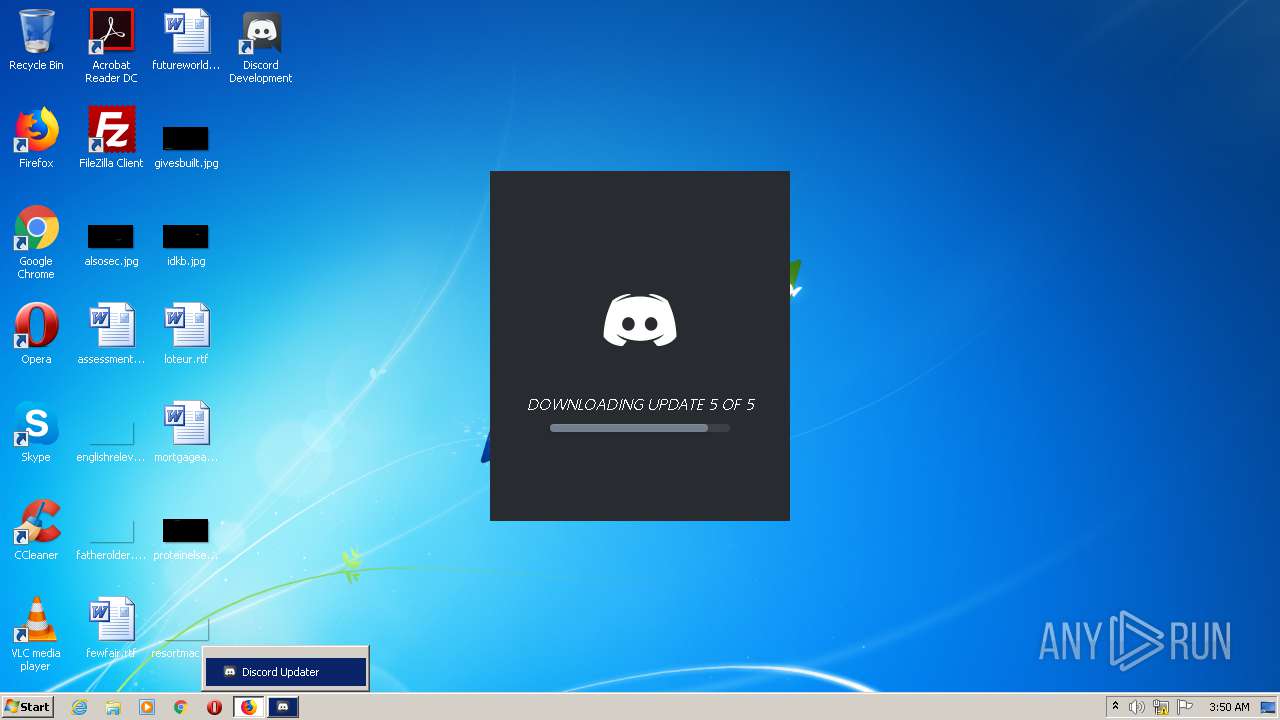Select givesbuilt.jpg image file
This screenshot has width=1280, height=720.
pos(186,146)
